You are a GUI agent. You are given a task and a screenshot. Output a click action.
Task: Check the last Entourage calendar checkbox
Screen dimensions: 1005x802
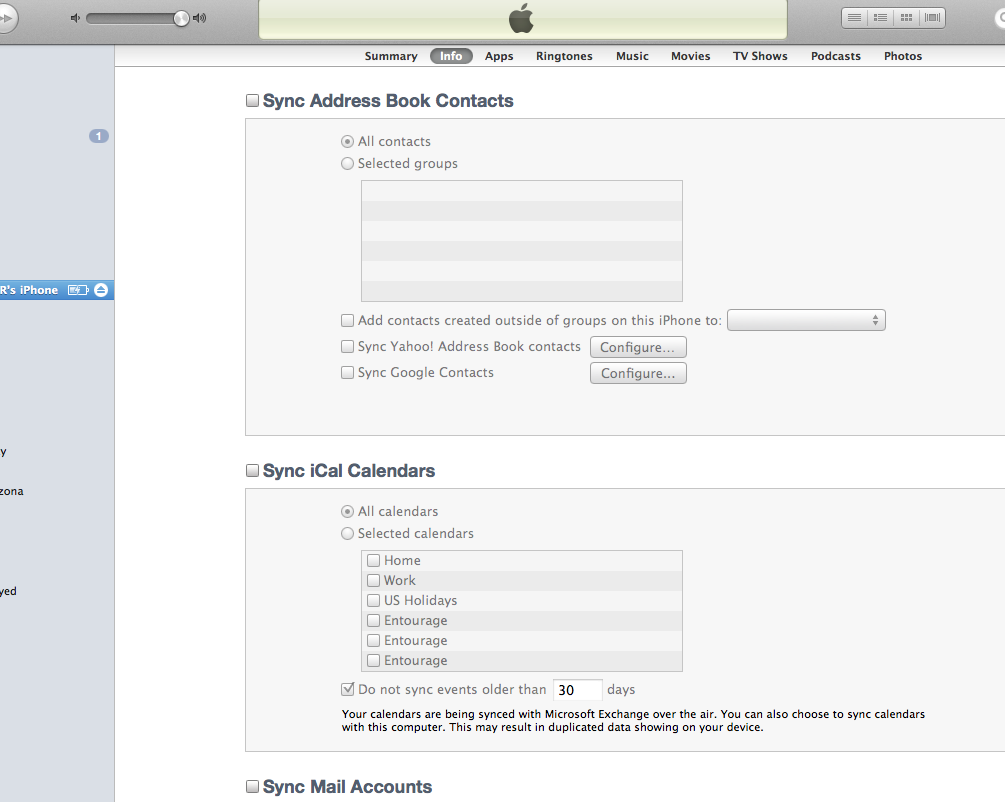pos(374,660)
